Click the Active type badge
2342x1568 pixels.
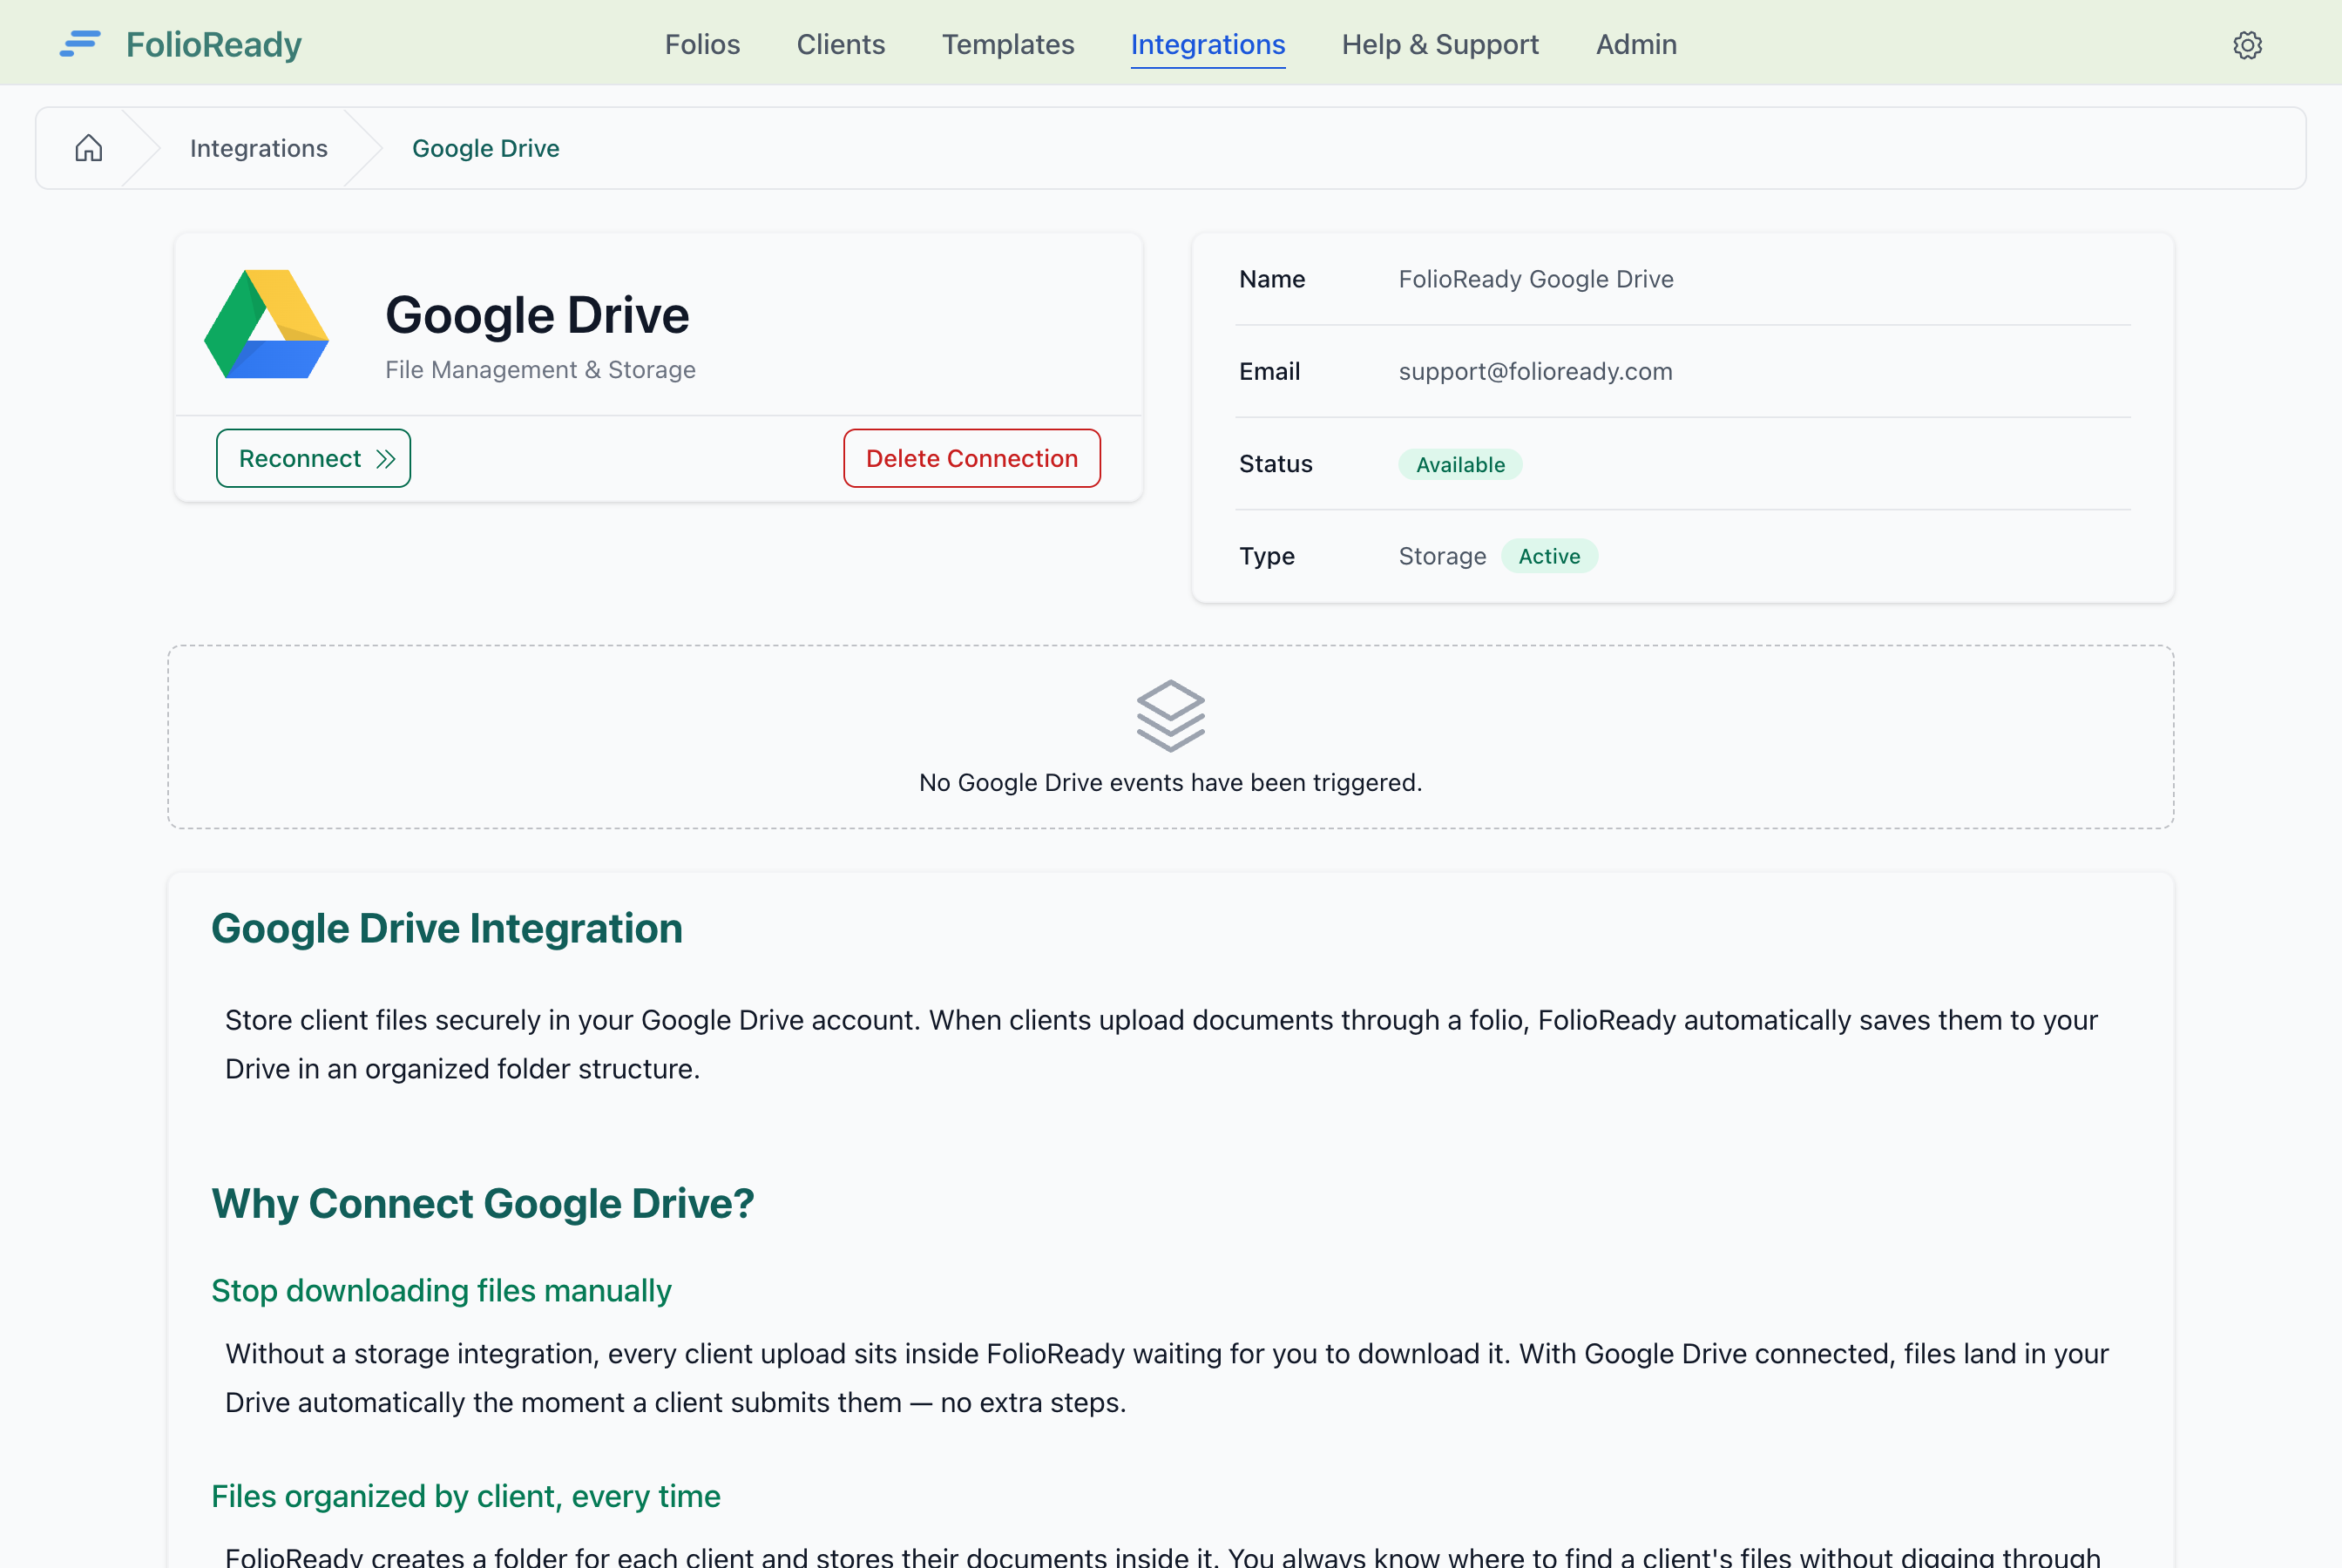(x=1548, y=556)
